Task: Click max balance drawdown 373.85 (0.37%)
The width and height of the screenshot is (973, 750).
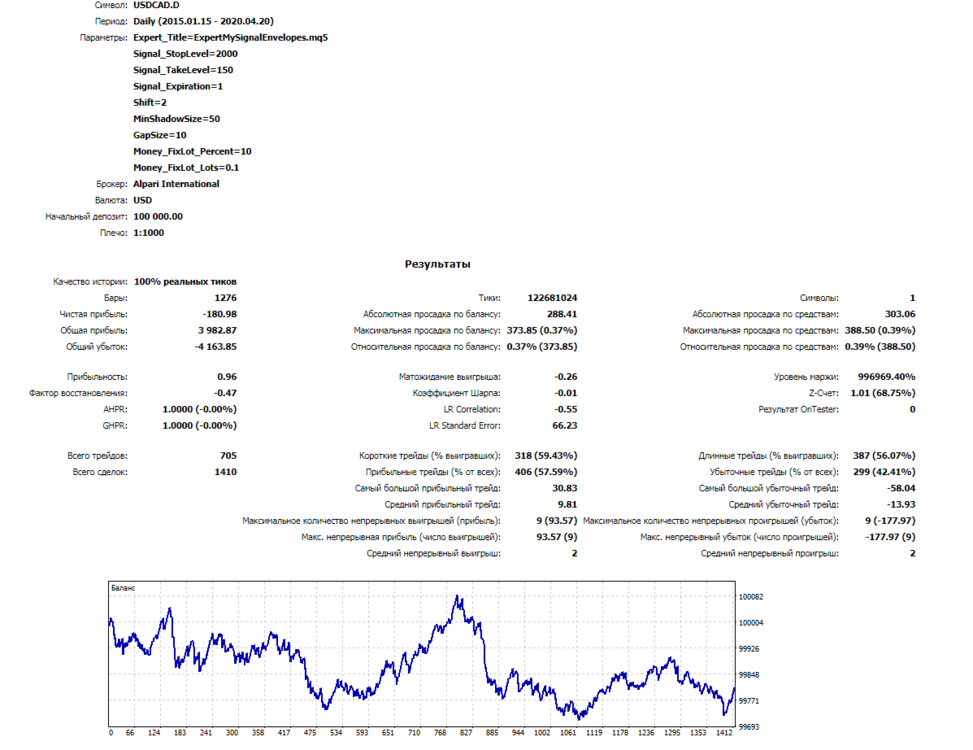Action: click(x=542, y=330)
